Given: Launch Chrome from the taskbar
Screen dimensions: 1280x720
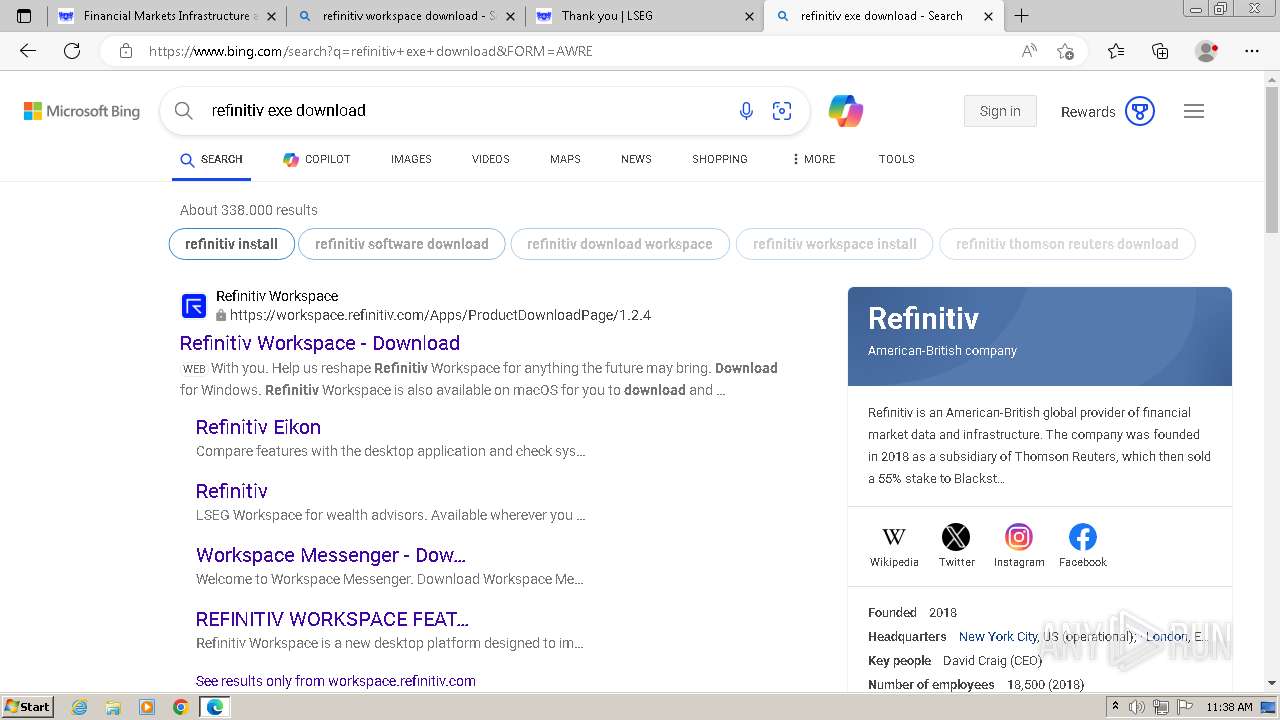Looking at the screenshot, I should (x=180, y=707).
